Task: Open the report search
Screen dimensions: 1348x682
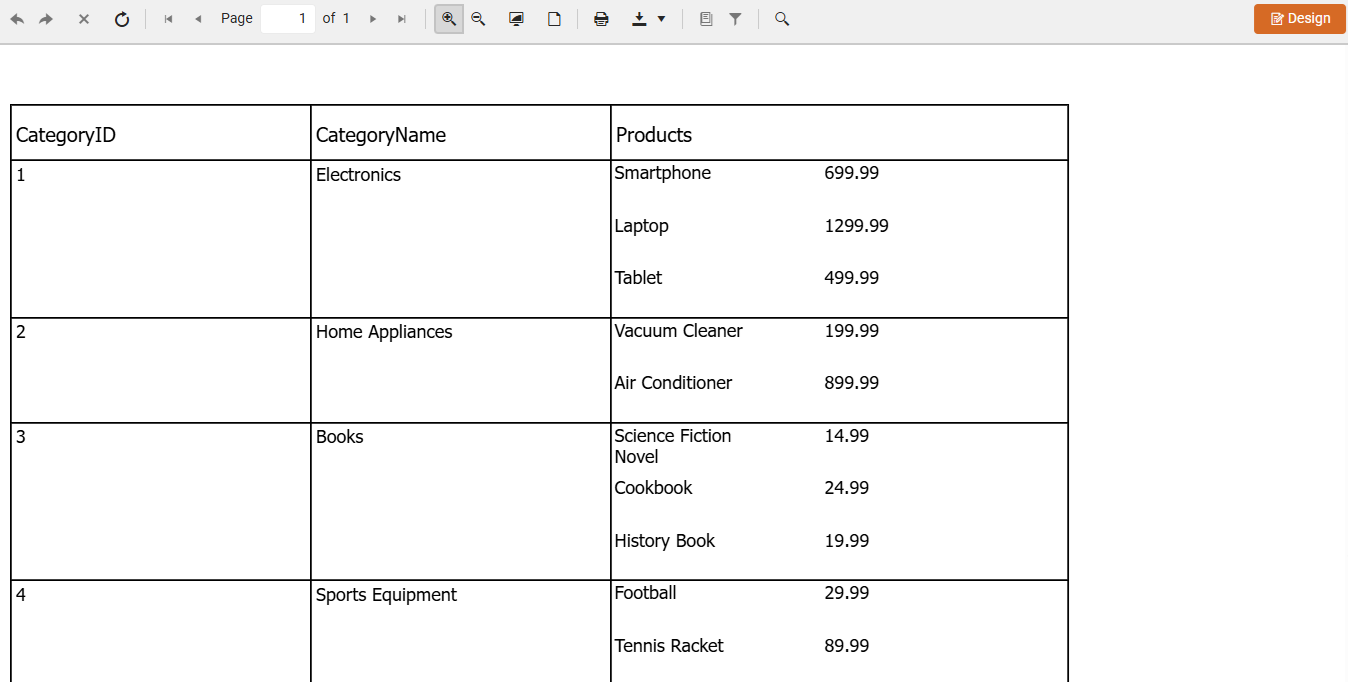Action: coord(783,18)
